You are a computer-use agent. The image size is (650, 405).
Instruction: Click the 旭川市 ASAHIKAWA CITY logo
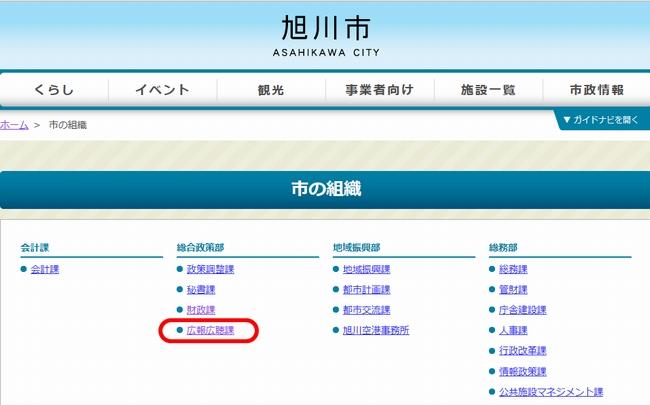325,35
